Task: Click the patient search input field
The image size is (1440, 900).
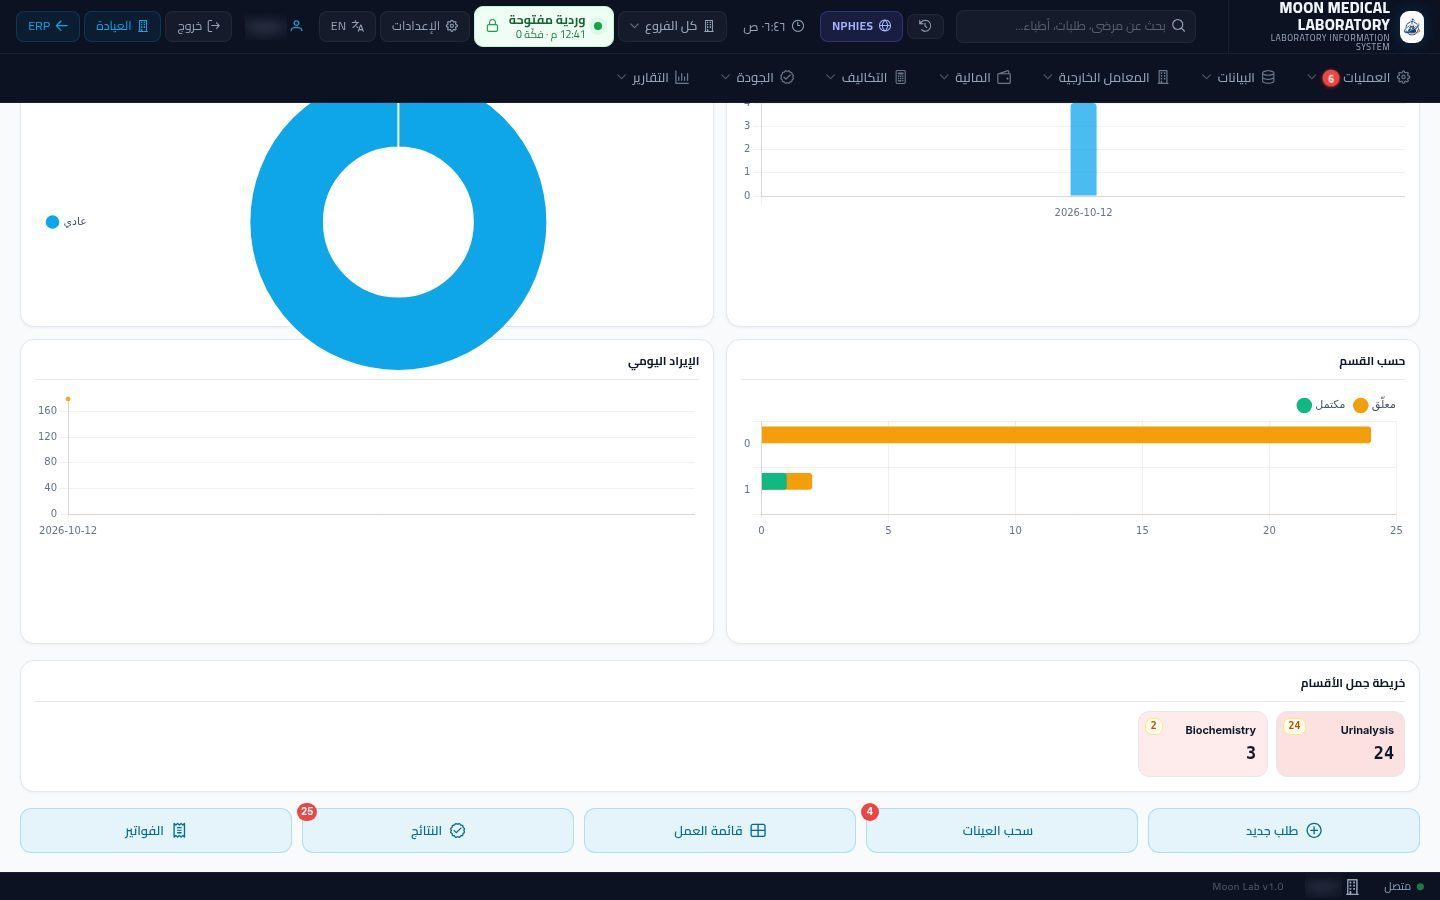Action: click(1076, 26)
